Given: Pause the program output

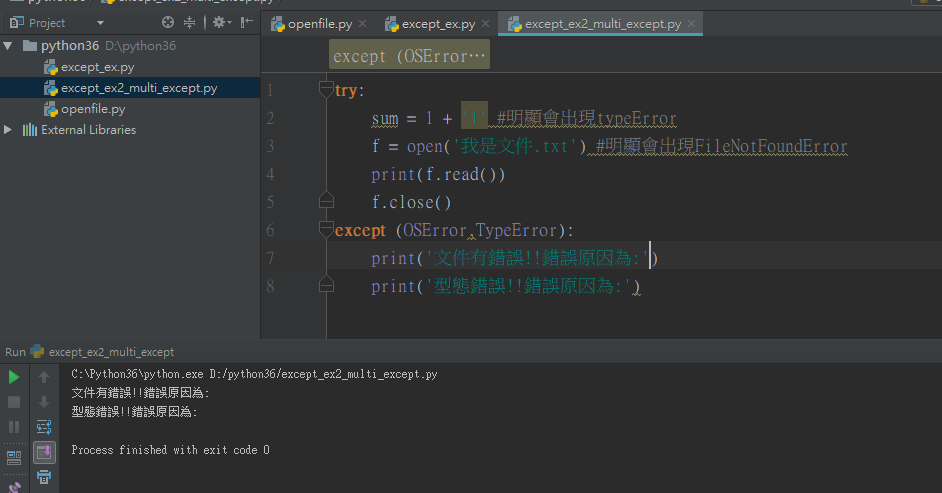Looking at the screenshot, I should pos(14,427).
